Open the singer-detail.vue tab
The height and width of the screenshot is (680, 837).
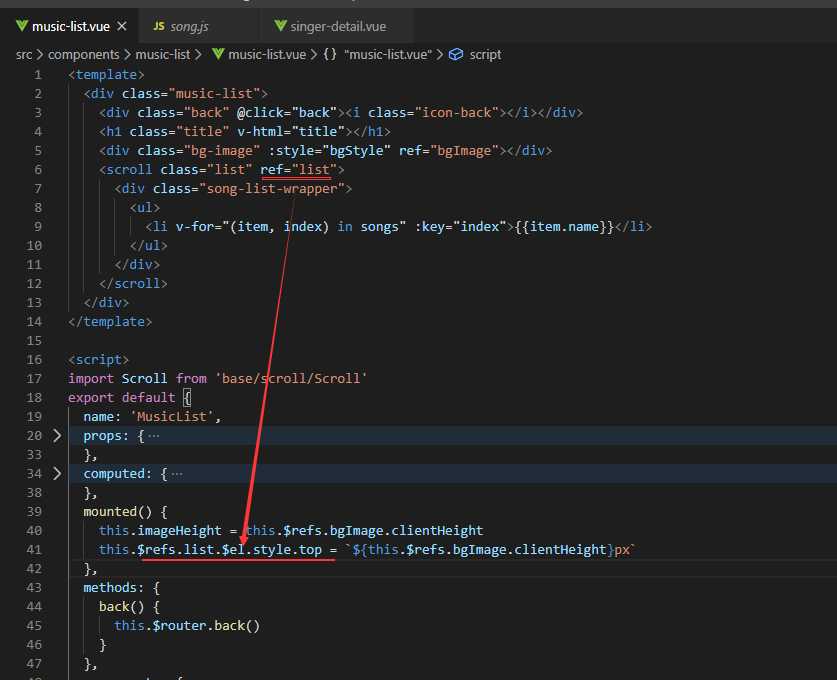337,26
